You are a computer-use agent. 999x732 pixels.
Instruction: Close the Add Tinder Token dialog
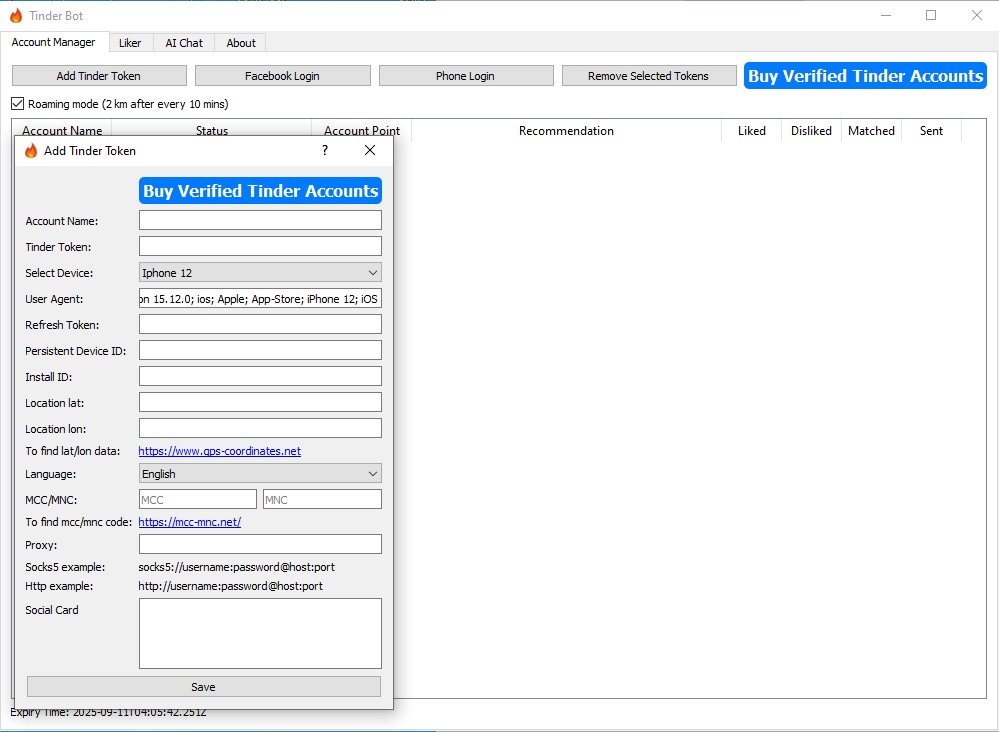coord(370,150)
